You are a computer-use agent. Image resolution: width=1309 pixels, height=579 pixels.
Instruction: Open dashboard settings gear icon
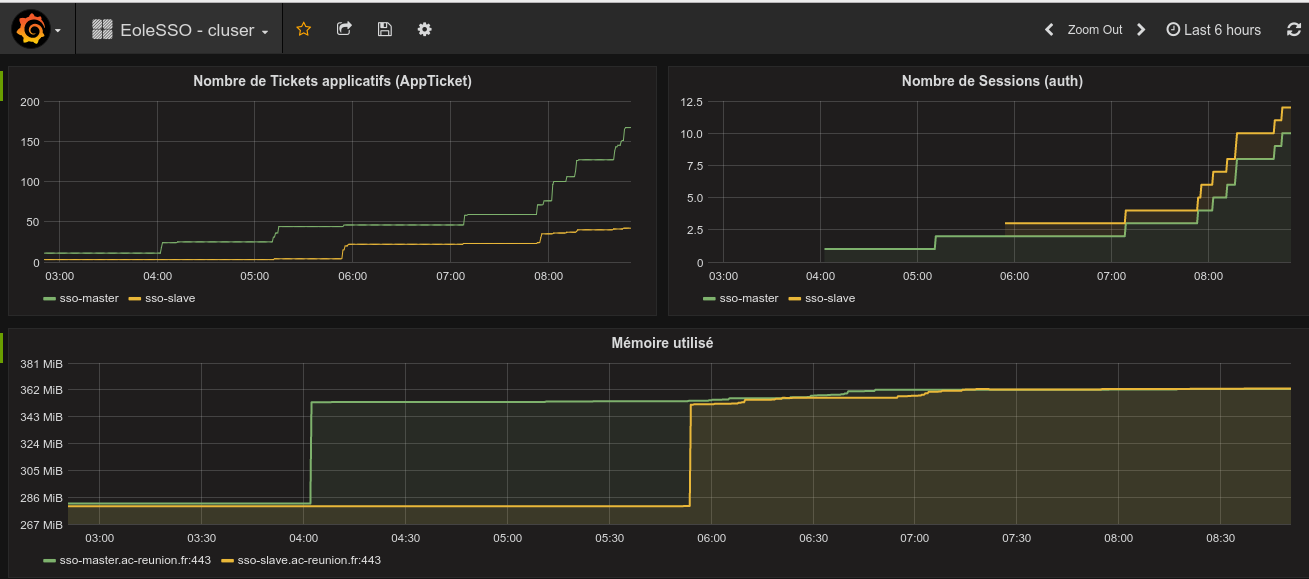click(424, 30)
